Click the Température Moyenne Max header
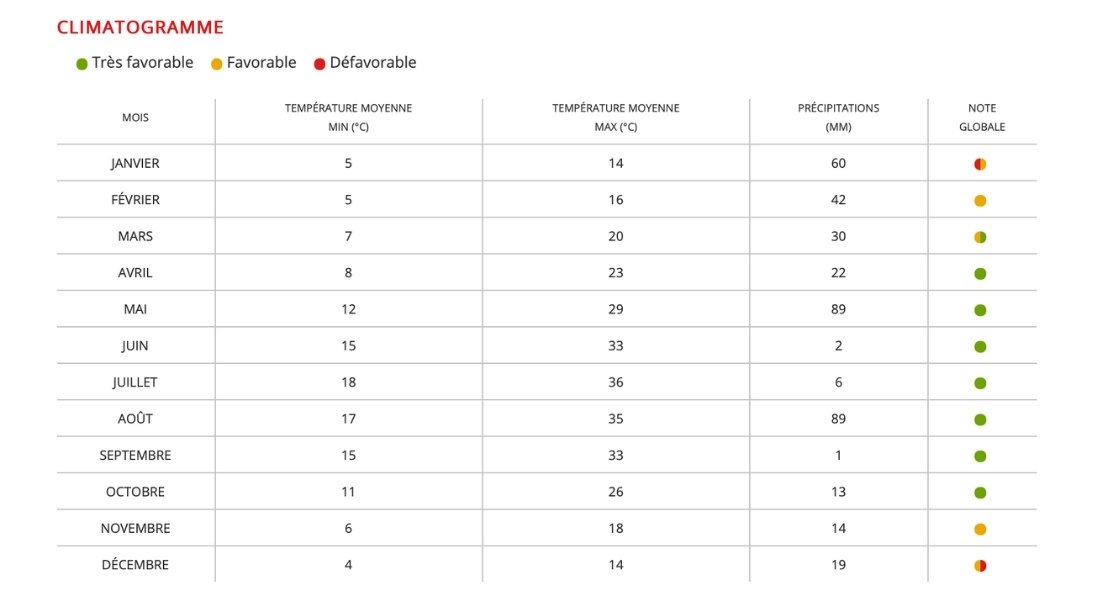The width and height of the screenshot is (1100, 600). tap(615, 118)
